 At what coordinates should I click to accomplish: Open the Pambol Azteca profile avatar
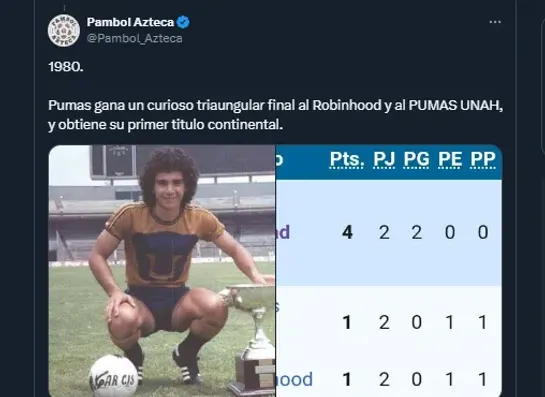pyautogui.click(x=64, y=30)
